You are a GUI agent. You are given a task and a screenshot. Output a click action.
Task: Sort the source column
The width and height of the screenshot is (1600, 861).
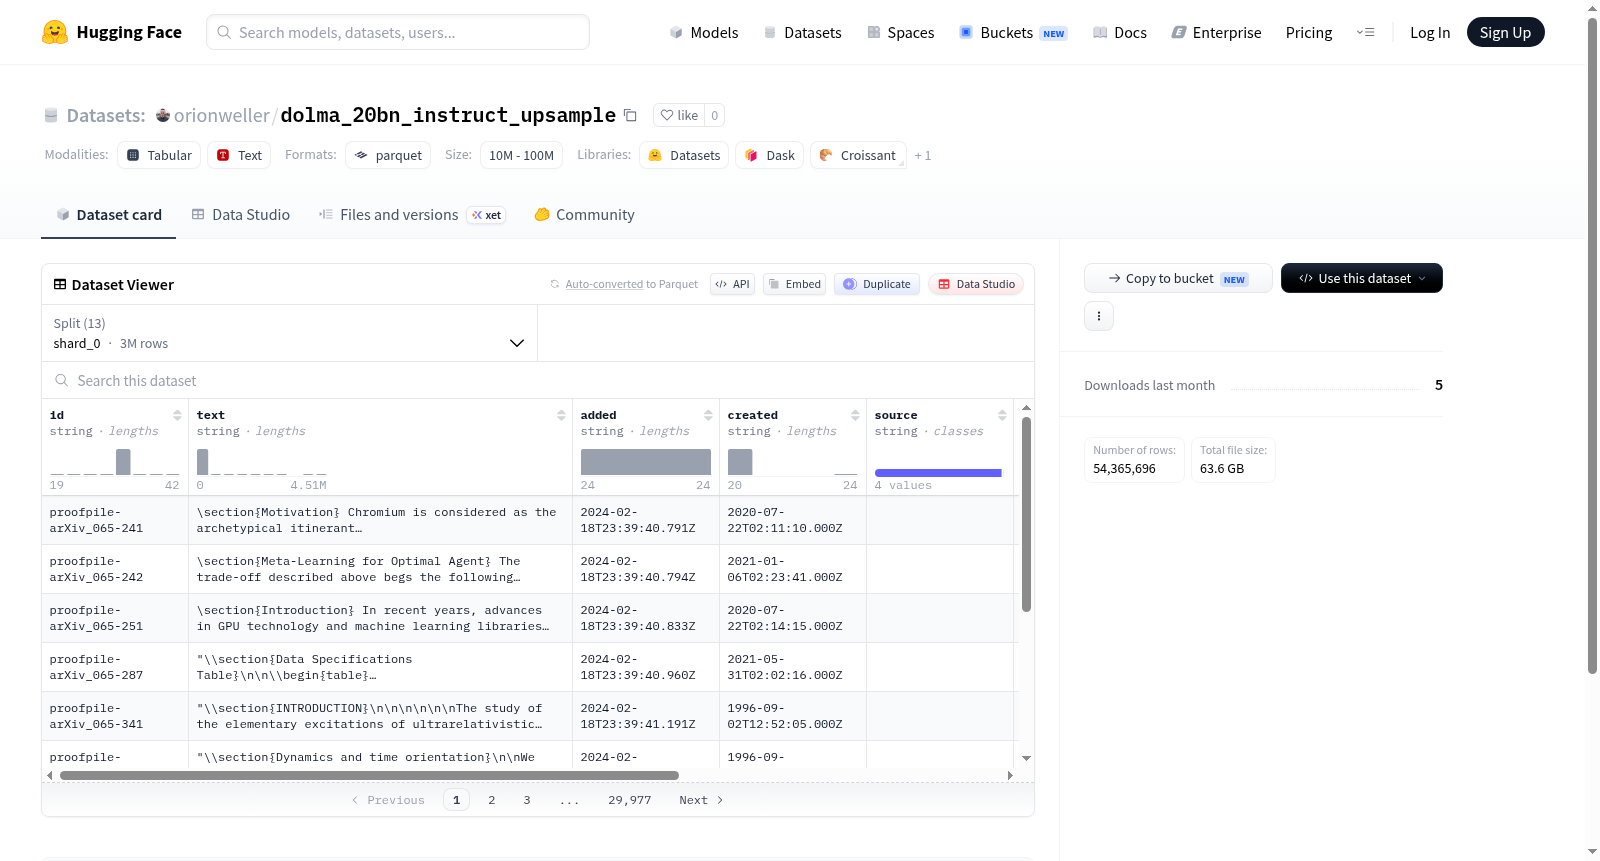(x=1002, y=415)
